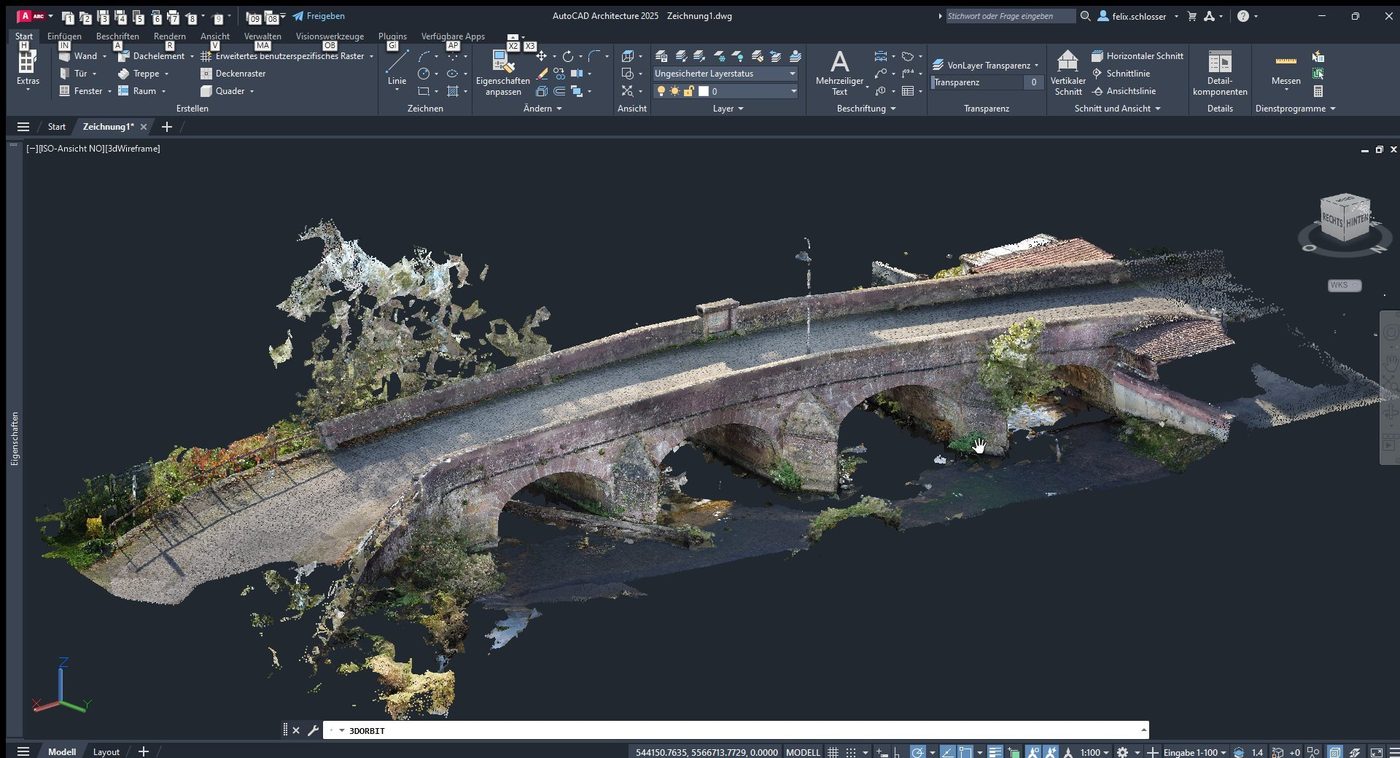
Task: Click the layer color swatch in Layer panel
Action: coord(703,91)
